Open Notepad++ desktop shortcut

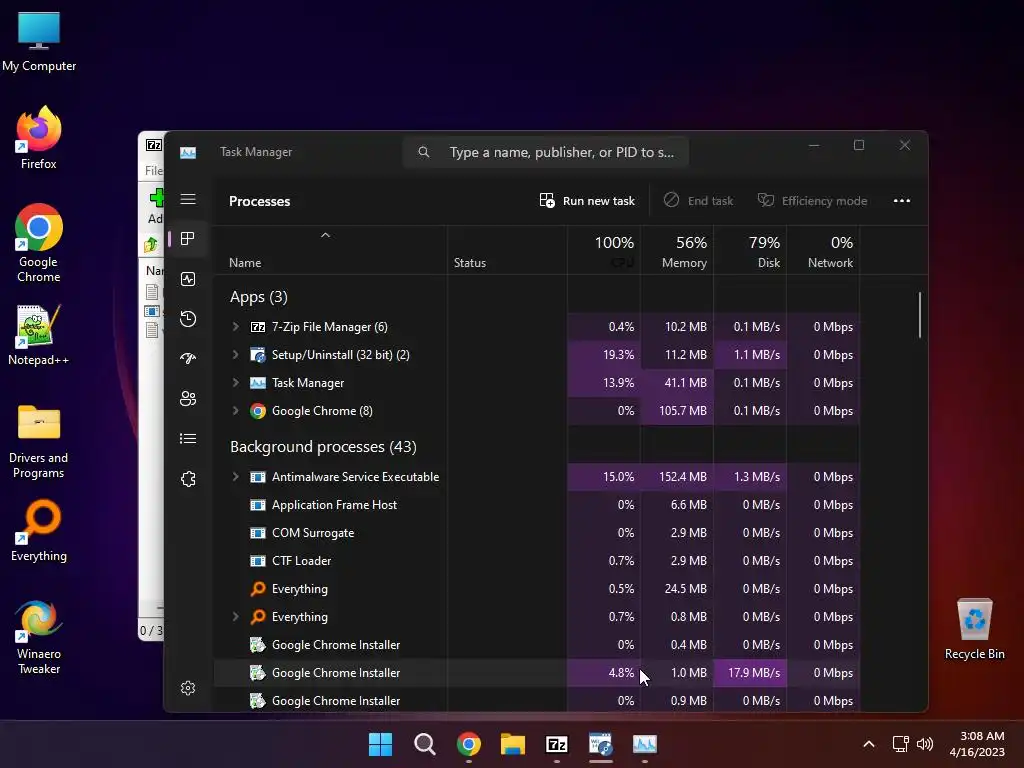(x=39, y=334)
